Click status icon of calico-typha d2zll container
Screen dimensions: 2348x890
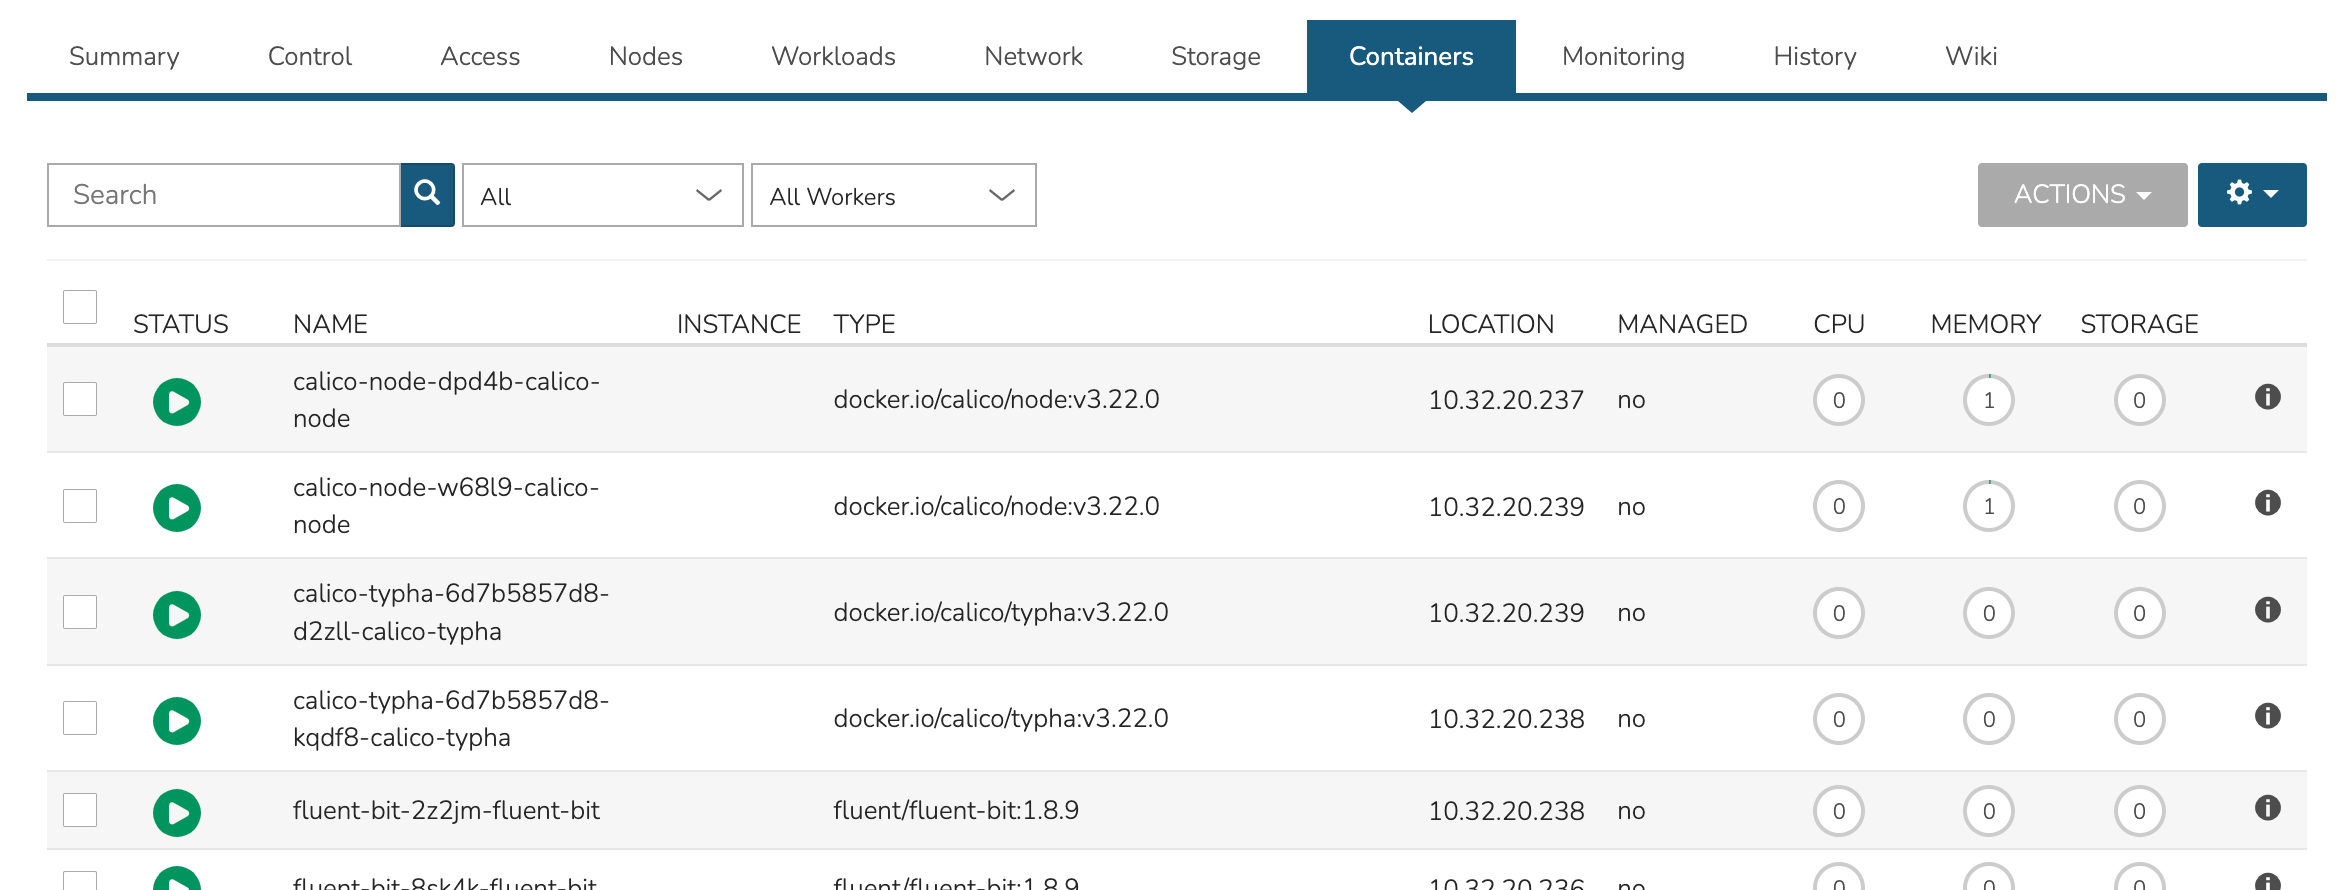(177, 614)
